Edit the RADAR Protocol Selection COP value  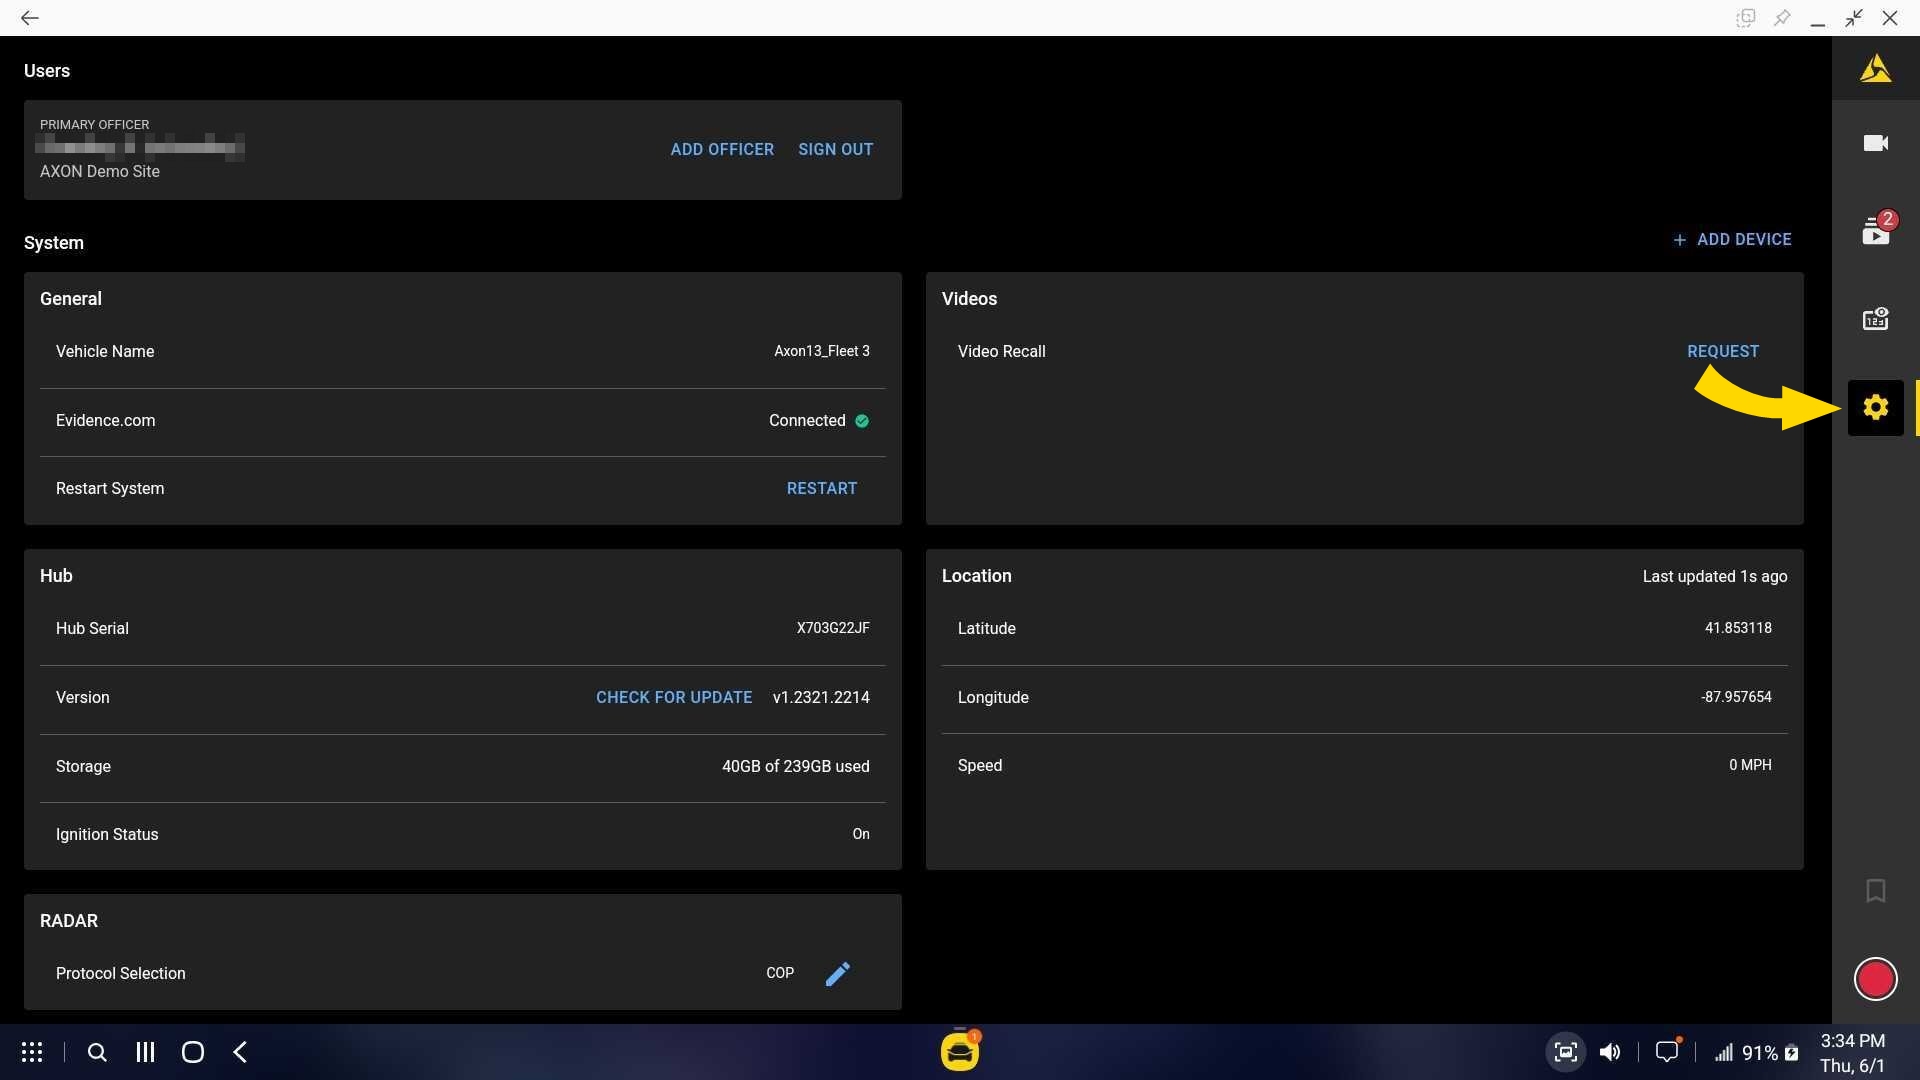pos(838,973)
